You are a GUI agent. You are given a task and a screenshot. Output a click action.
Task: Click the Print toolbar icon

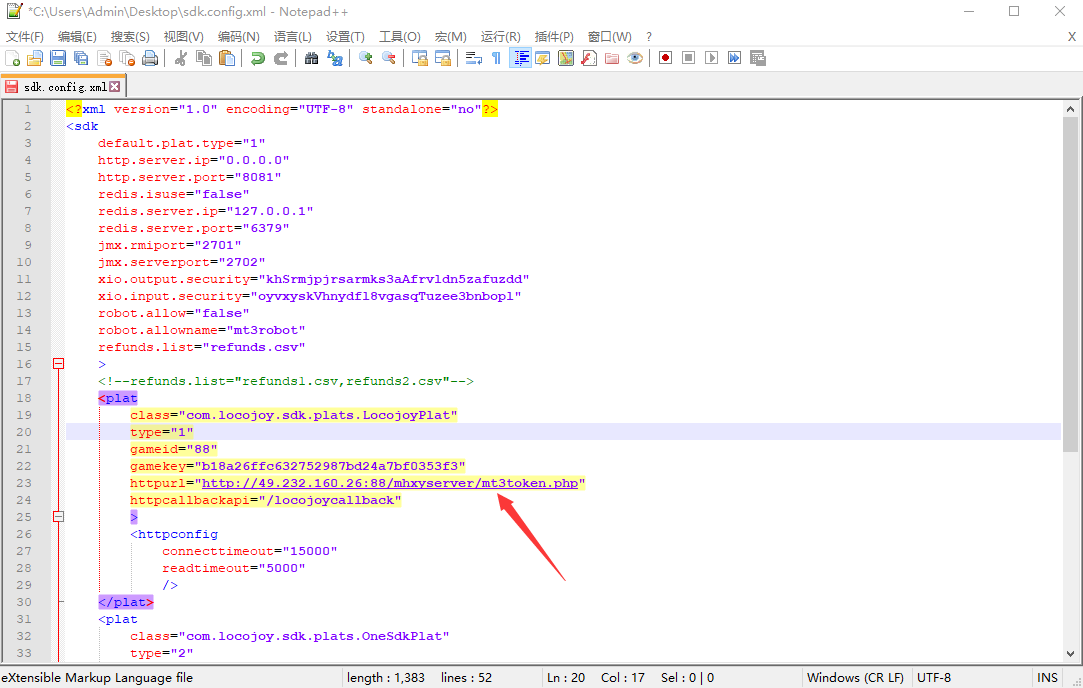(x=149, y=58)
